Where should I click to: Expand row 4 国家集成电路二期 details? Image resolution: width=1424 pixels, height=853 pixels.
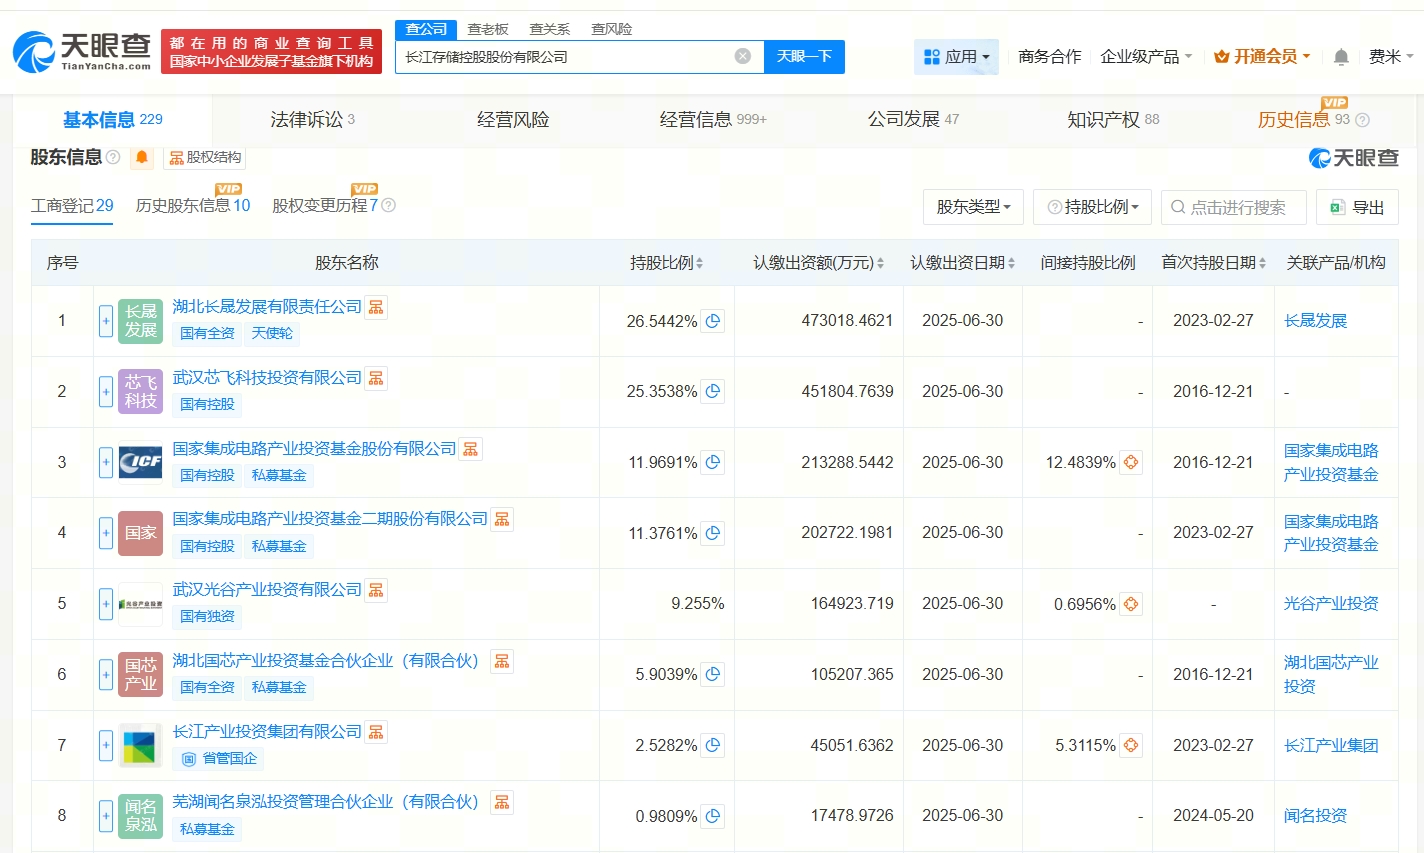(106, 533)
